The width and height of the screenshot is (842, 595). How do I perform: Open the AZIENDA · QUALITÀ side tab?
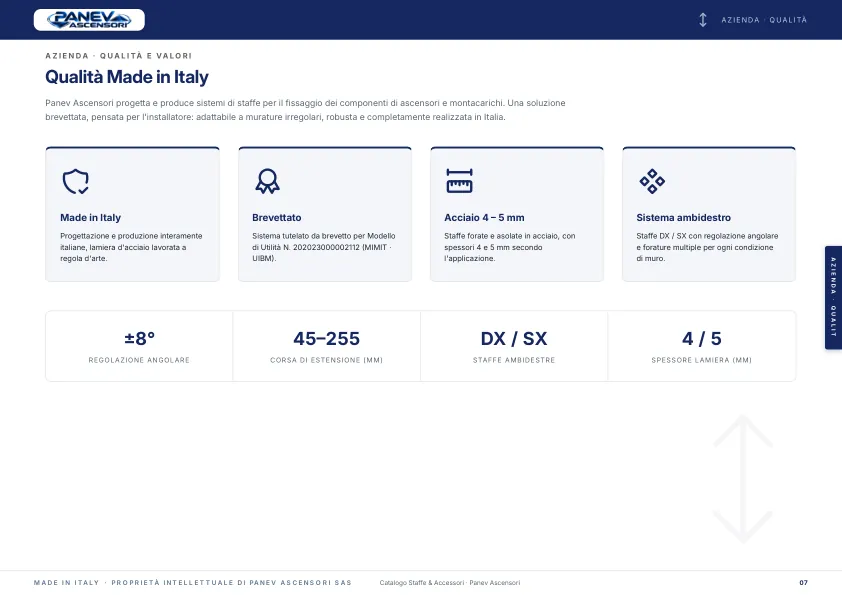833,298
